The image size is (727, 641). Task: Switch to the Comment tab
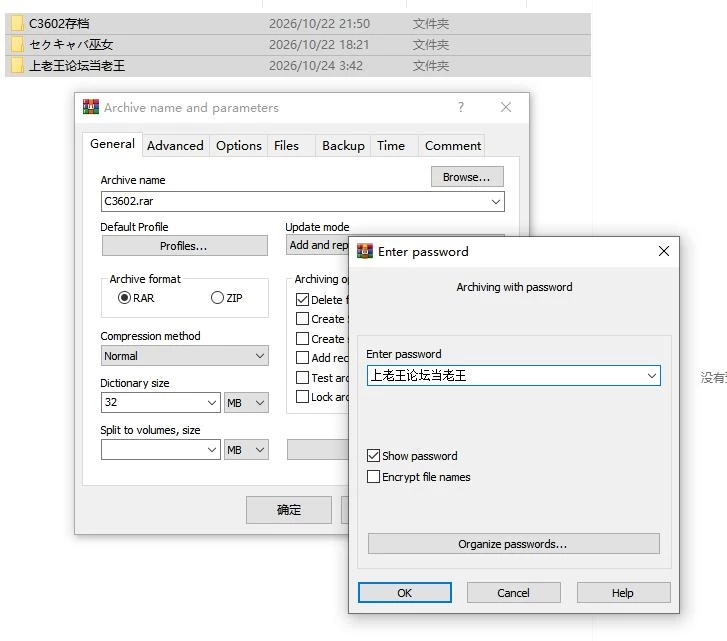point(453,146)
